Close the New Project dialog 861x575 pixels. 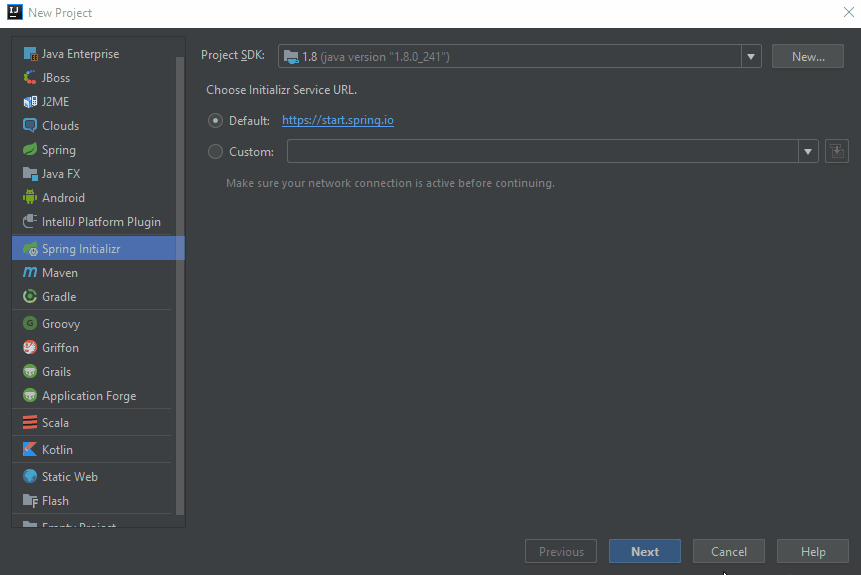848,12
